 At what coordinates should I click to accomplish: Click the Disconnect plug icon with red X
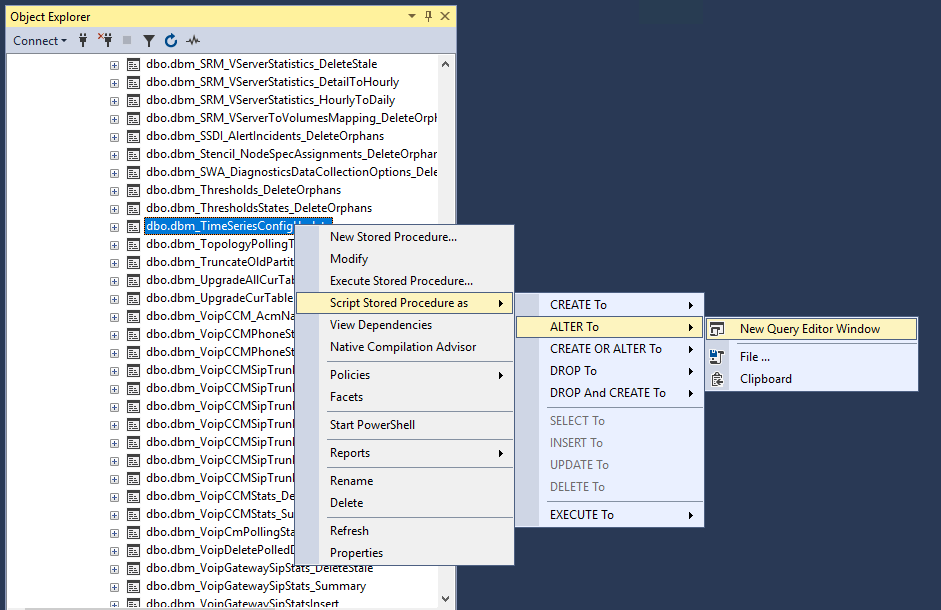pyautogui.click(x=105, y=40)
